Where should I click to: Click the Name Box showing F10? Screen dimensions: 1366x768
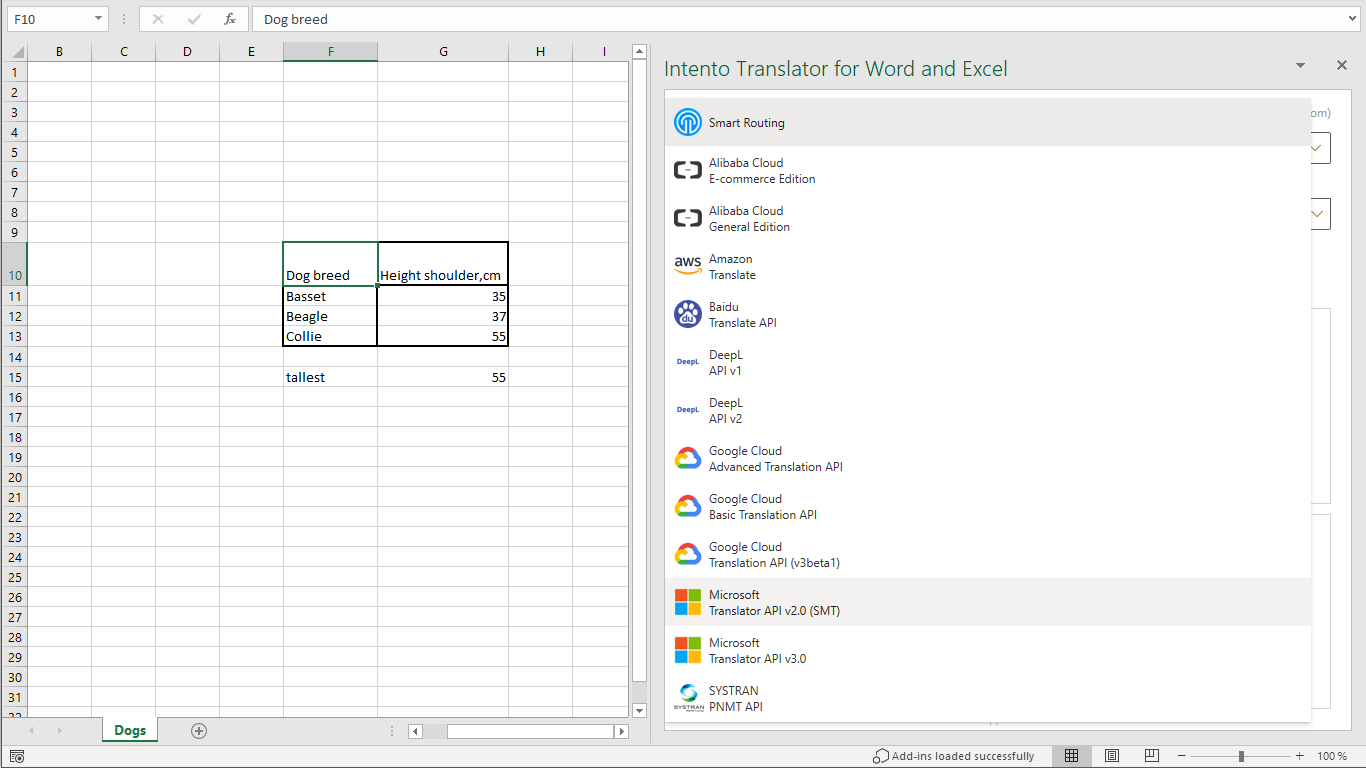click(x=48, y=19)
